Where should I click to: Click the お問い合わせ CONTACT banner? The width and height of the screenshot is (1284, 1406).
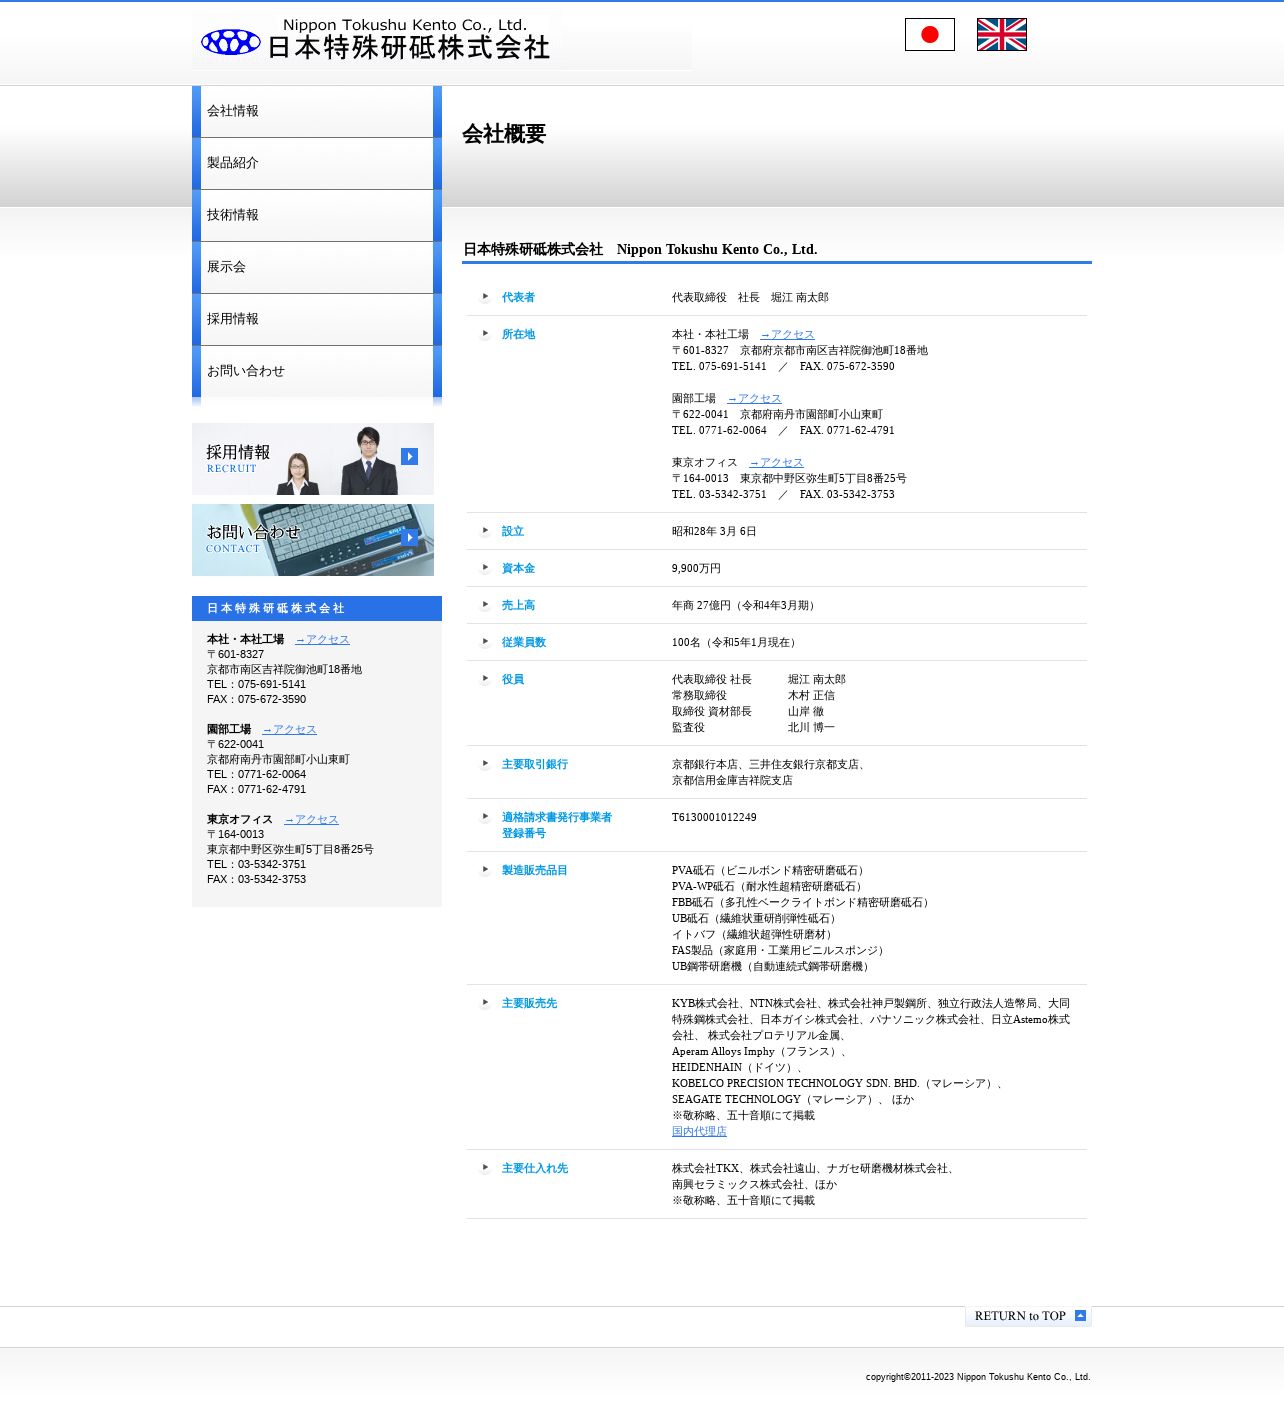pyautogui.click(x=313, y=540)
